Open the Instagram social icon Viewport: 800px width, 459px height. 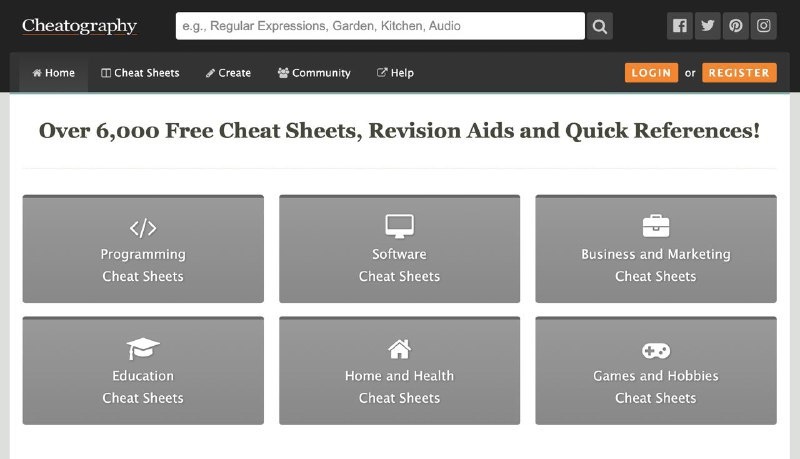click(764, 26)
